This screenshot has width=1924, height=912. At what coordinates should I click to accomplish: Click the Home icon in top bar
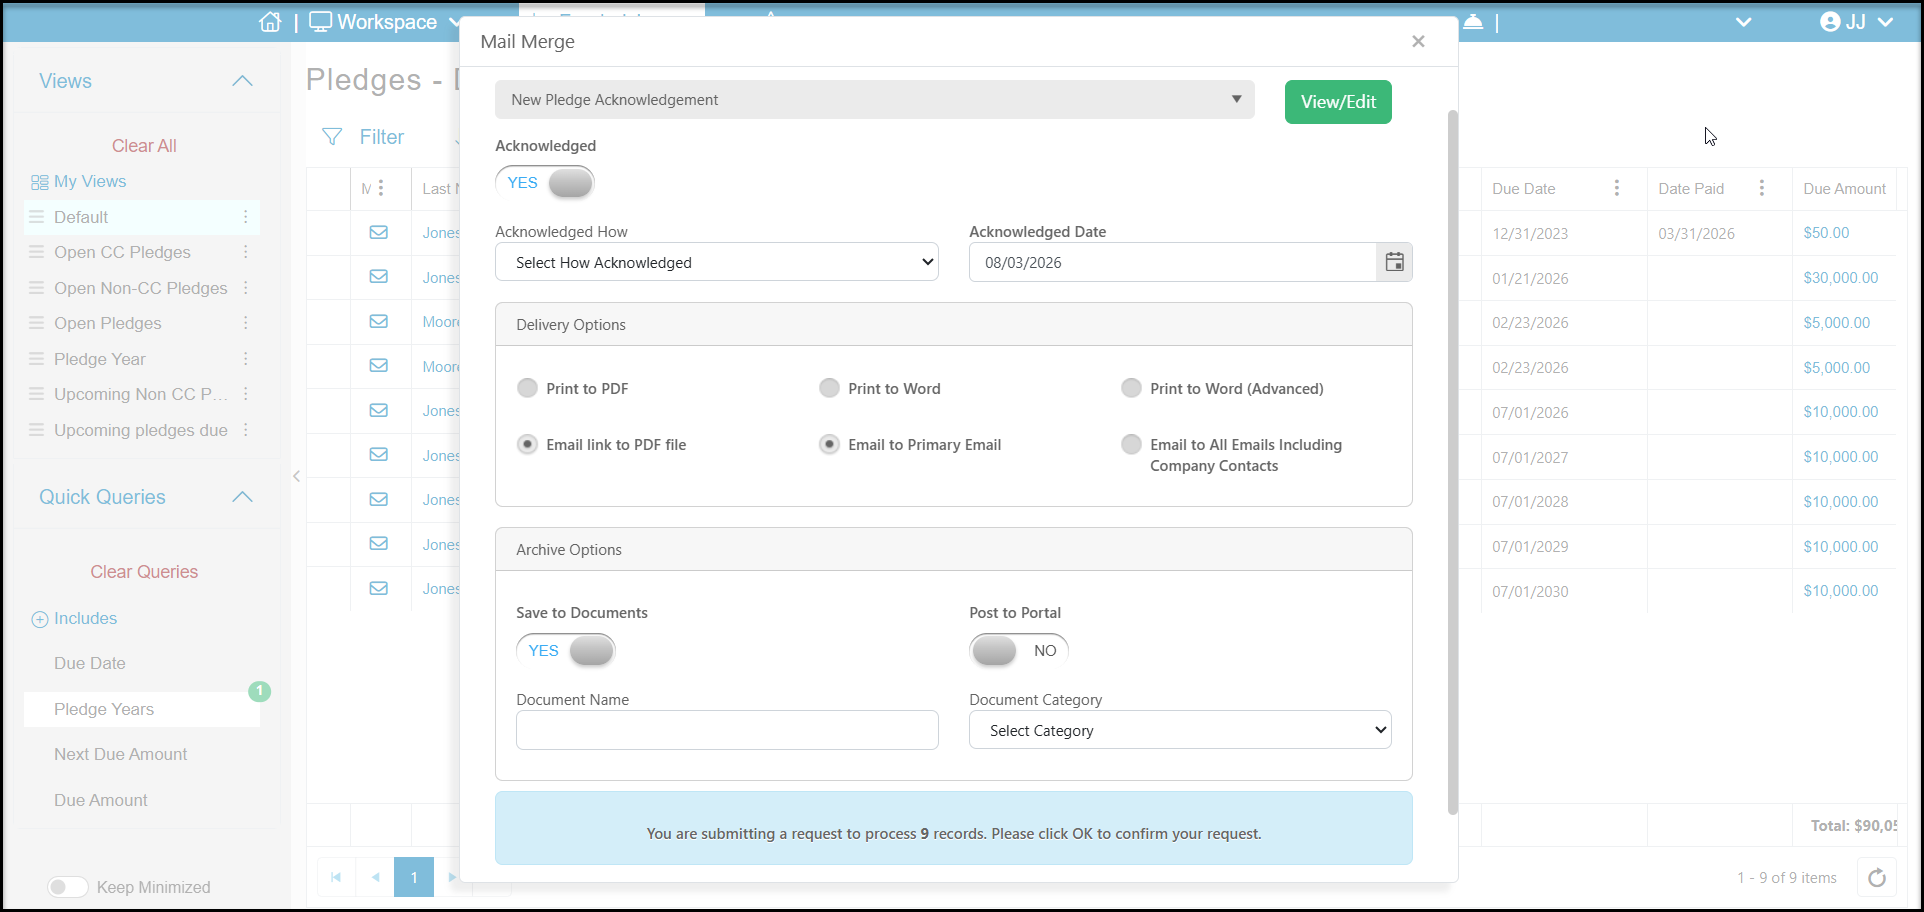270,22
